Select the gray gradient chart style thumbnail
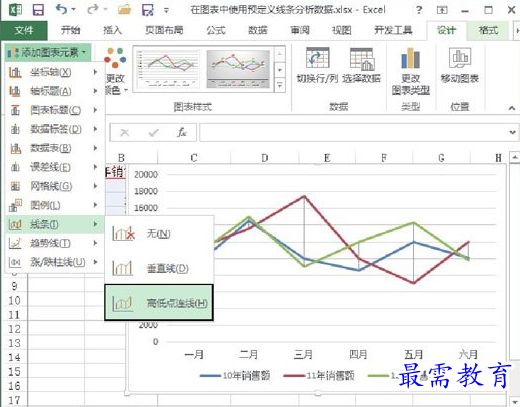 (x=238, y=69)
